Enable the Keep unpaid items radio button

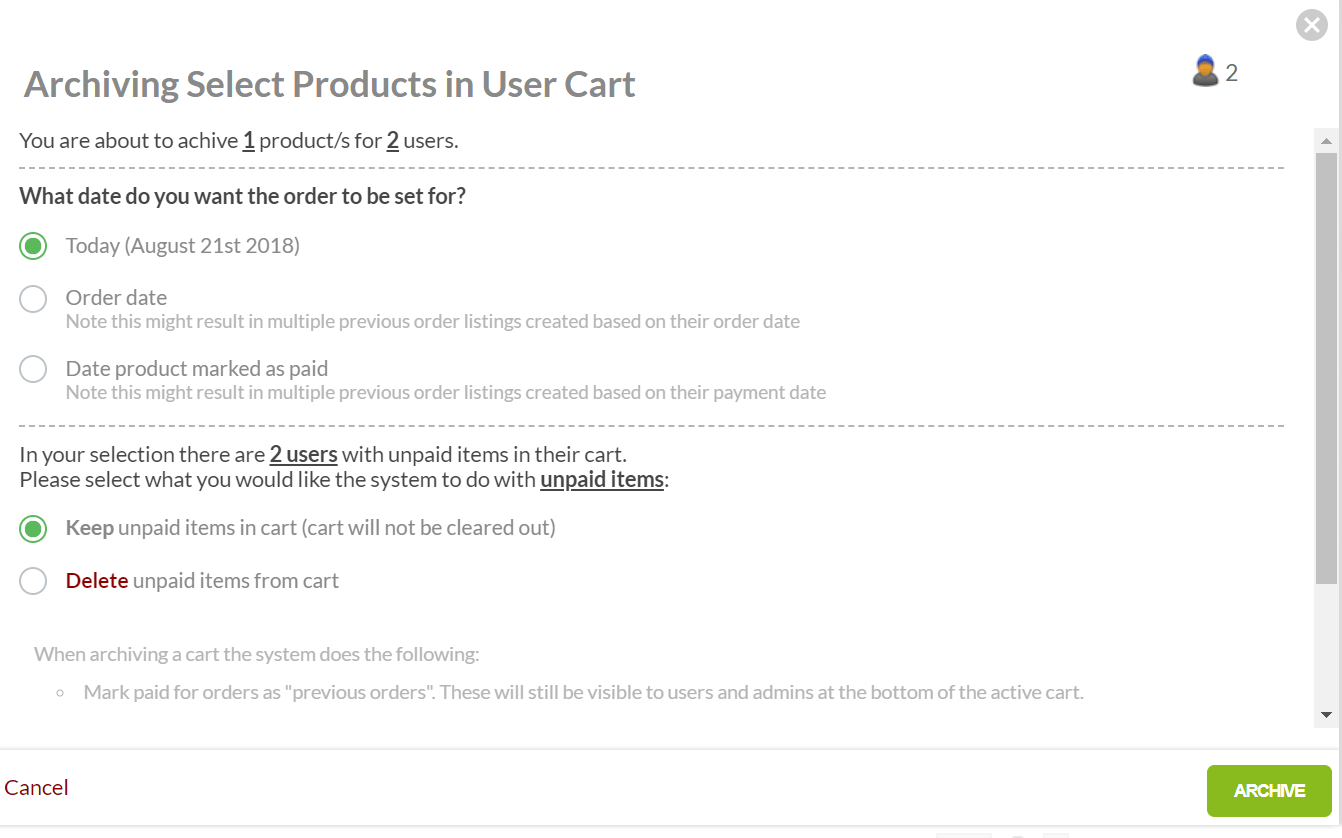(x=33, y=528)
